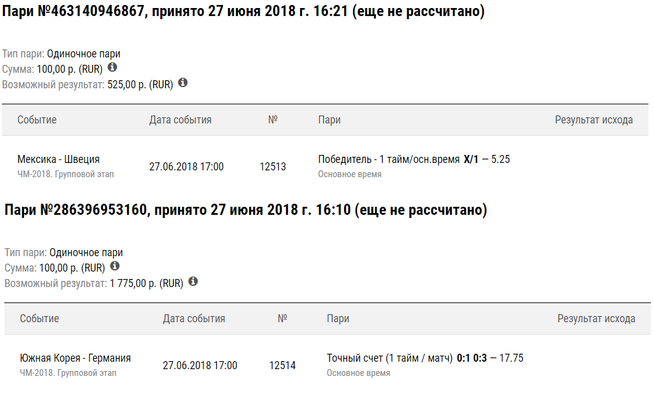
Task: Click info icon beside second bet's 100,00 sum
Action: coord(115,267)
